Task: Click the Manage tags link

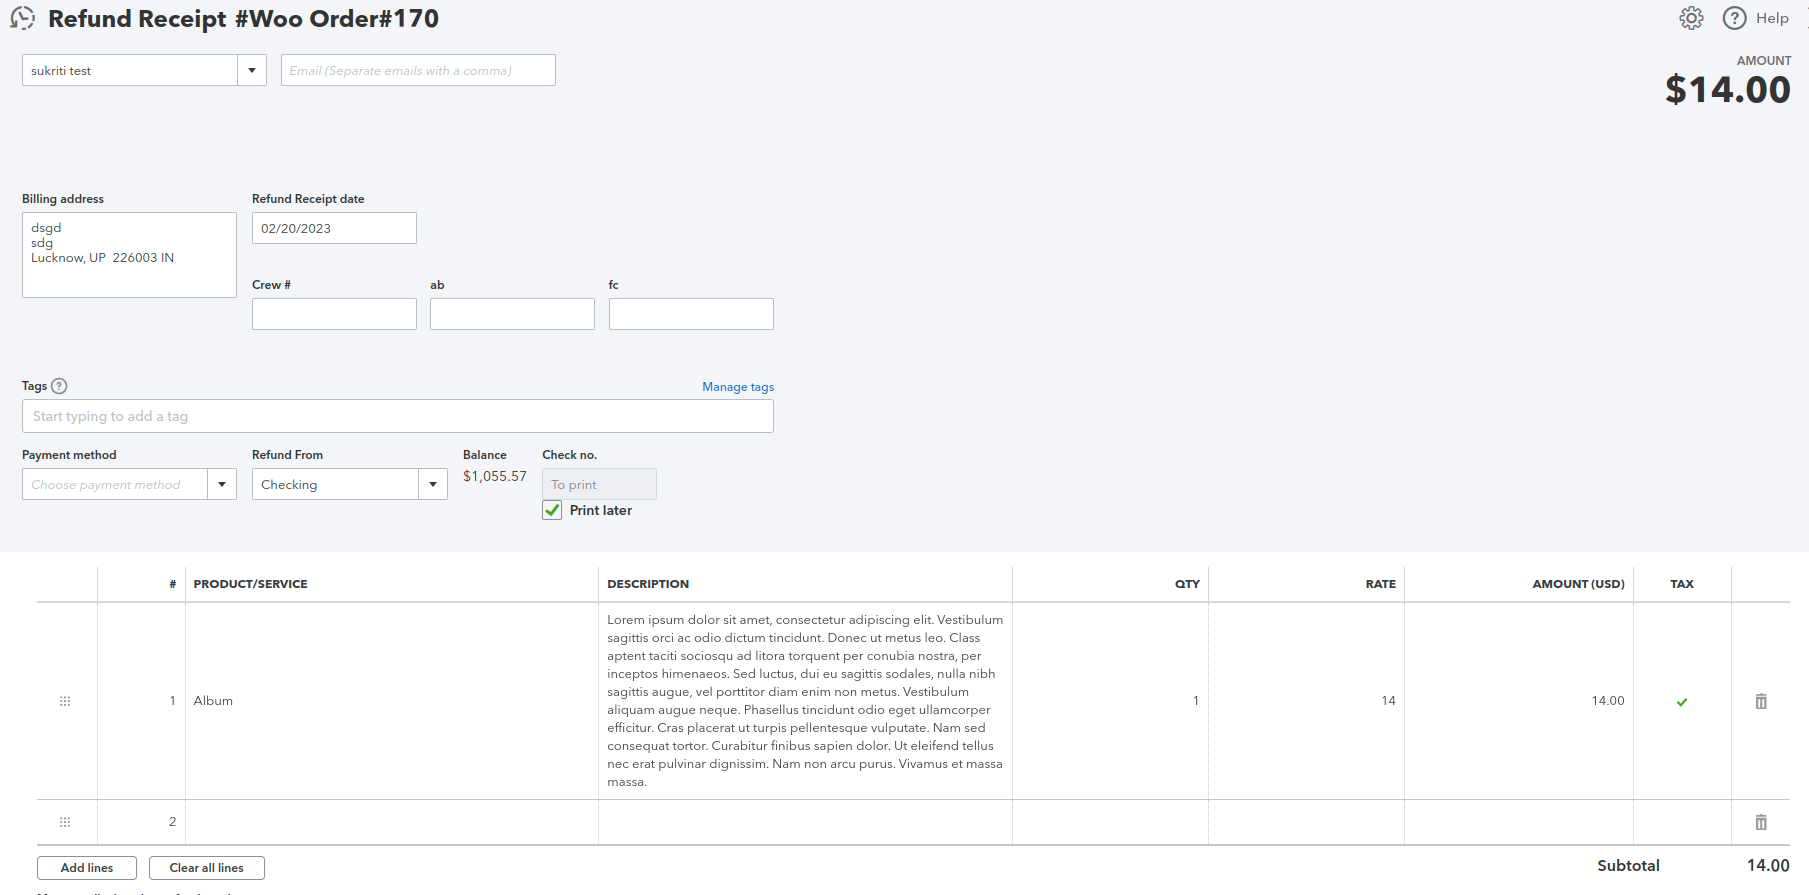Action: (738, 387)
